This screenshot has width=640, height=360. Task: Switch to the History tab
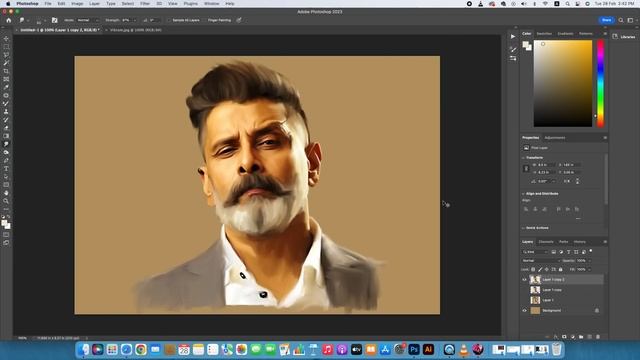click(x=580, y=242)
